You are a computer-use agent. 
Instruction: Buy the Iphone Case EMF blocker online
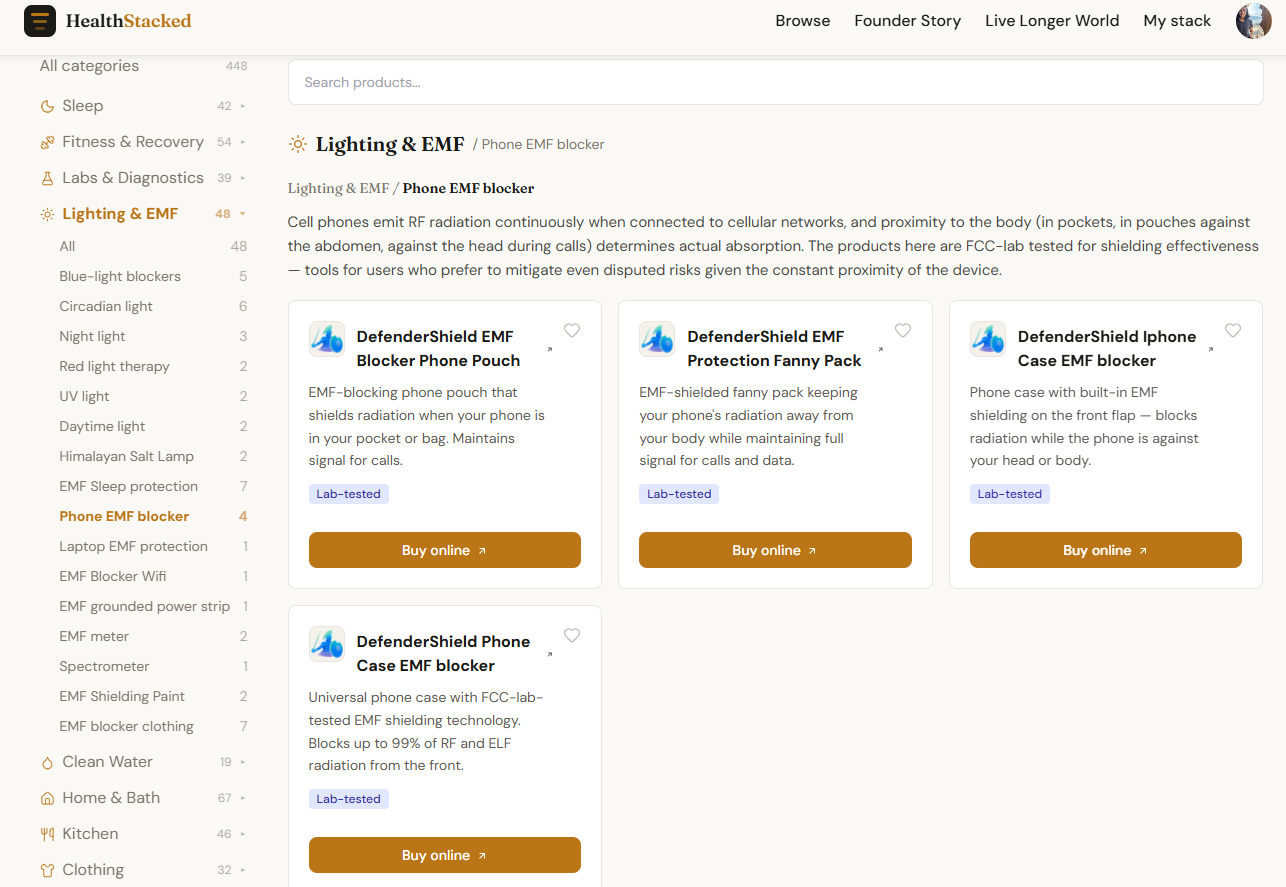(1106, 550)
